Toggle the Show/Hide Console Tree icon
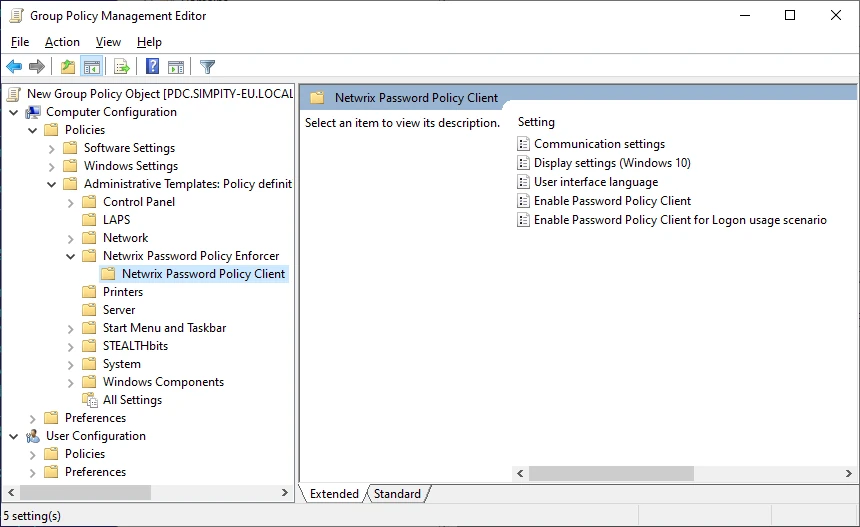The height and width of the screenshot is (527, 860). pyautogui.click(x=92, y=67)
